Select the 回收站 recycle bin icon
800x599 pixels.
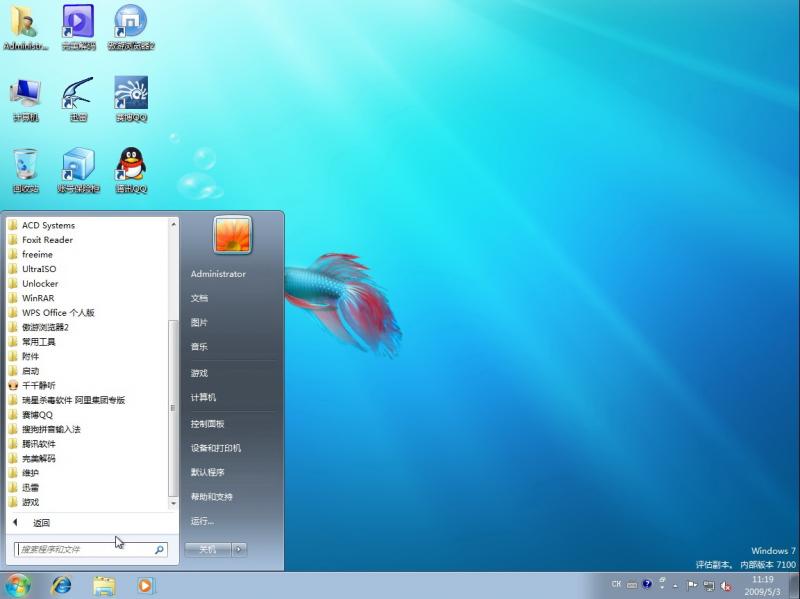pos(26,170)
